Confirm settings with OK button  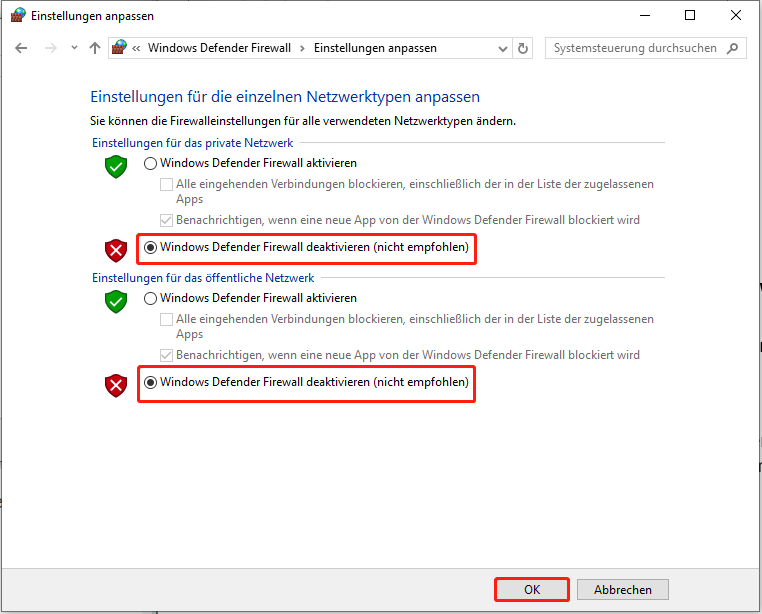pyautogui.click(x=532, y=590)
